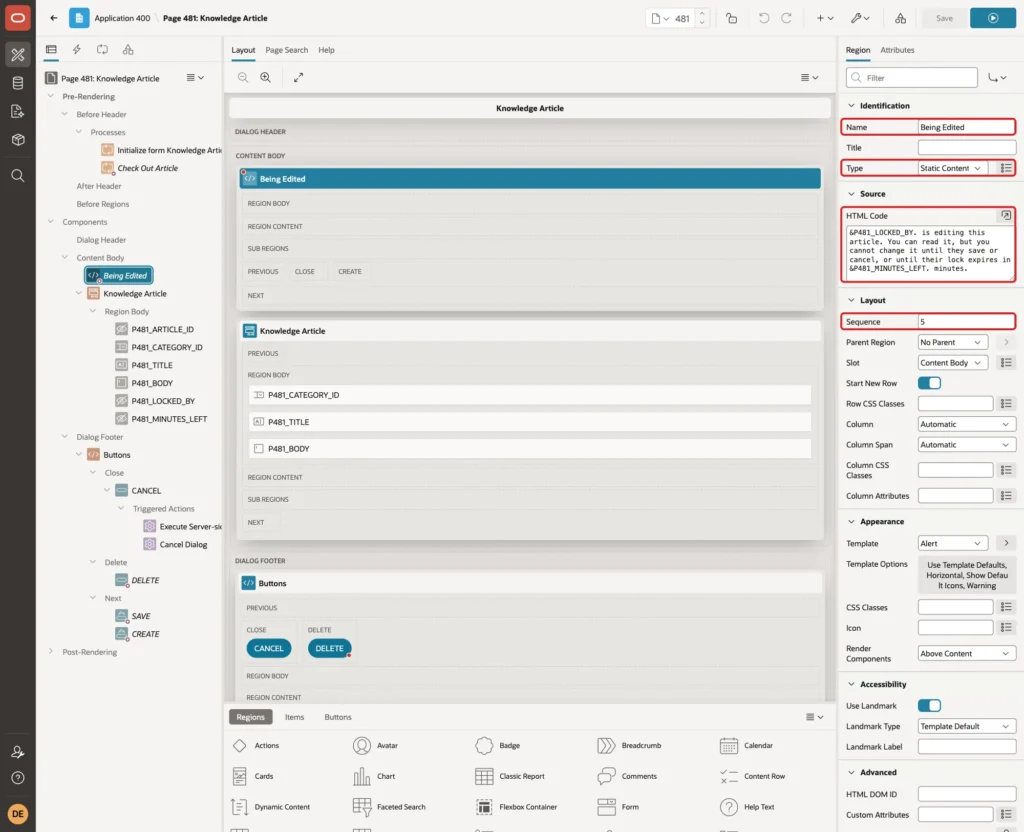Collapse the Identification section
This screenshot has width=1024, height=832.
851,106
